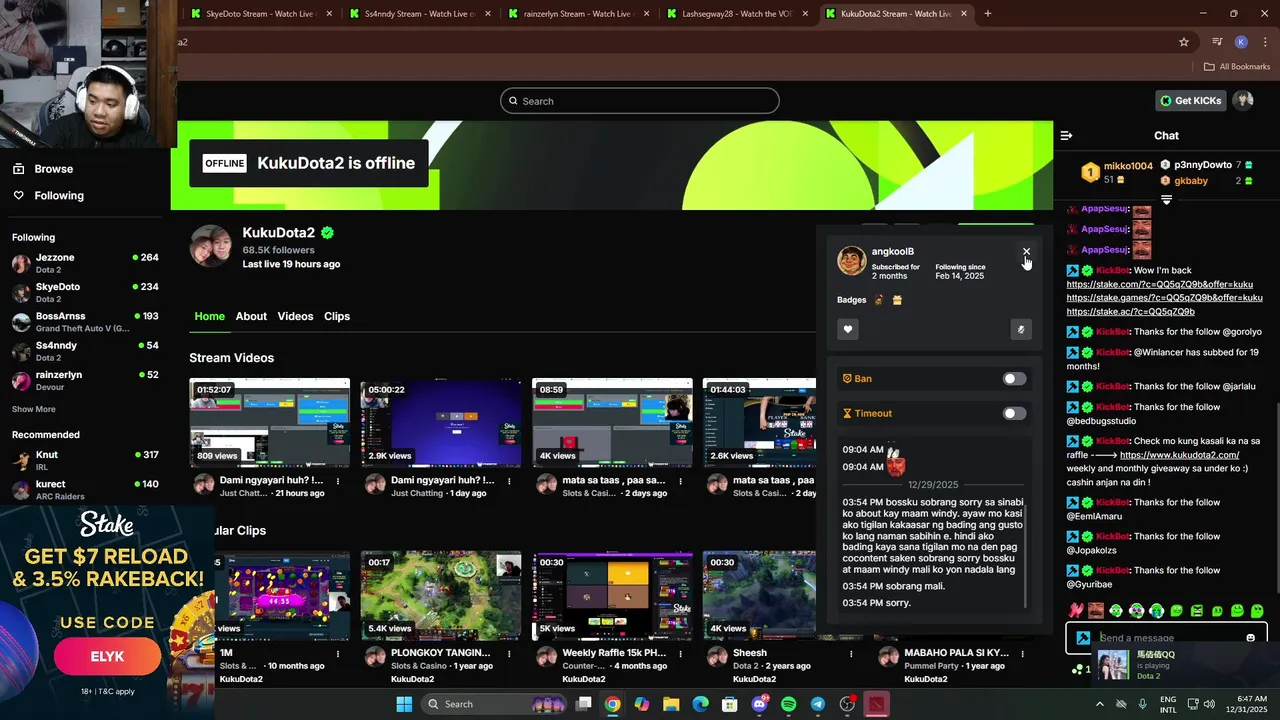This screenshot has height=720, width=1280.
Task: Open BossArnss's channel in the sidebar
Action: tap(85, 321)
